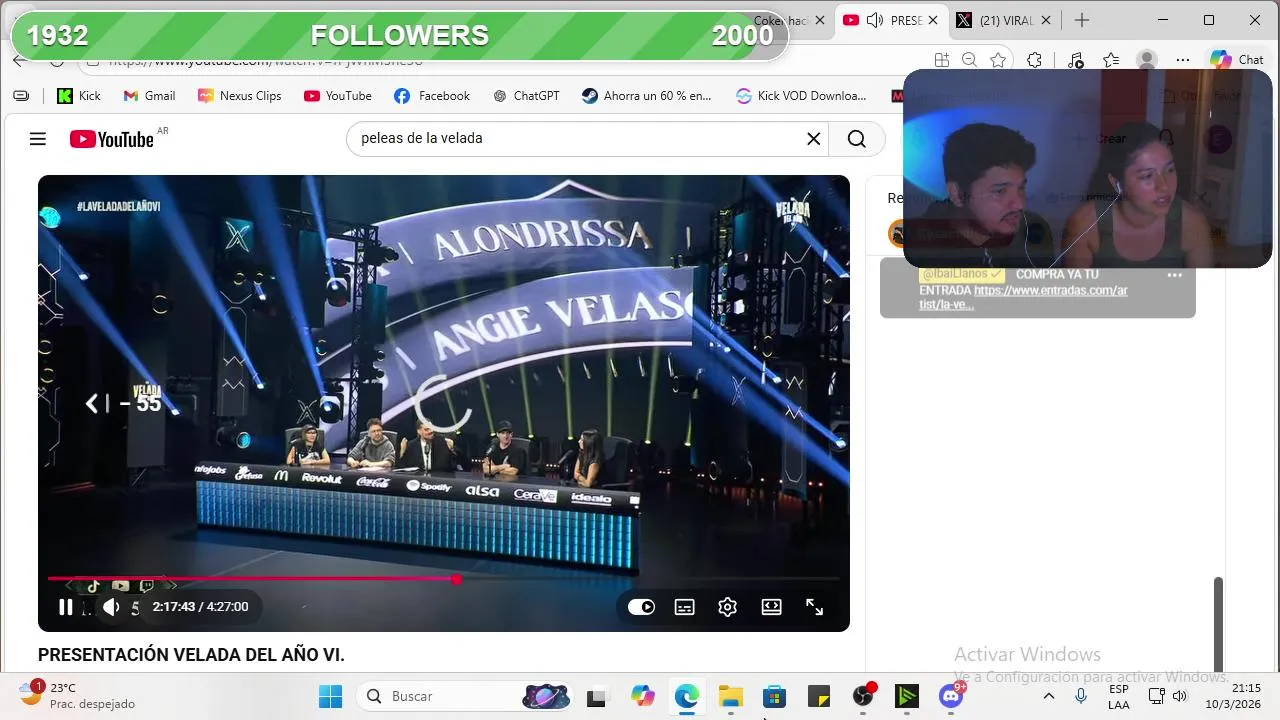Switch to the (21) VIRAL X tab
The image size is (1280, 720).
pyautogui.click(x=1005, y=20)
